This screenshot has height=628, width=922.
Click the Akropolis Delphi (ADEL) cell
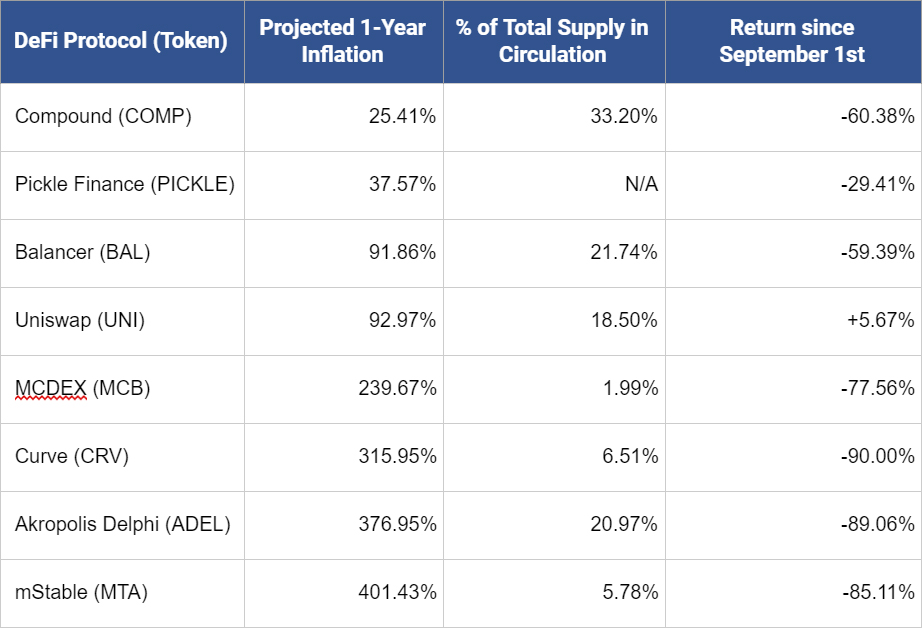pyautogui.click(x=122, y=525)
